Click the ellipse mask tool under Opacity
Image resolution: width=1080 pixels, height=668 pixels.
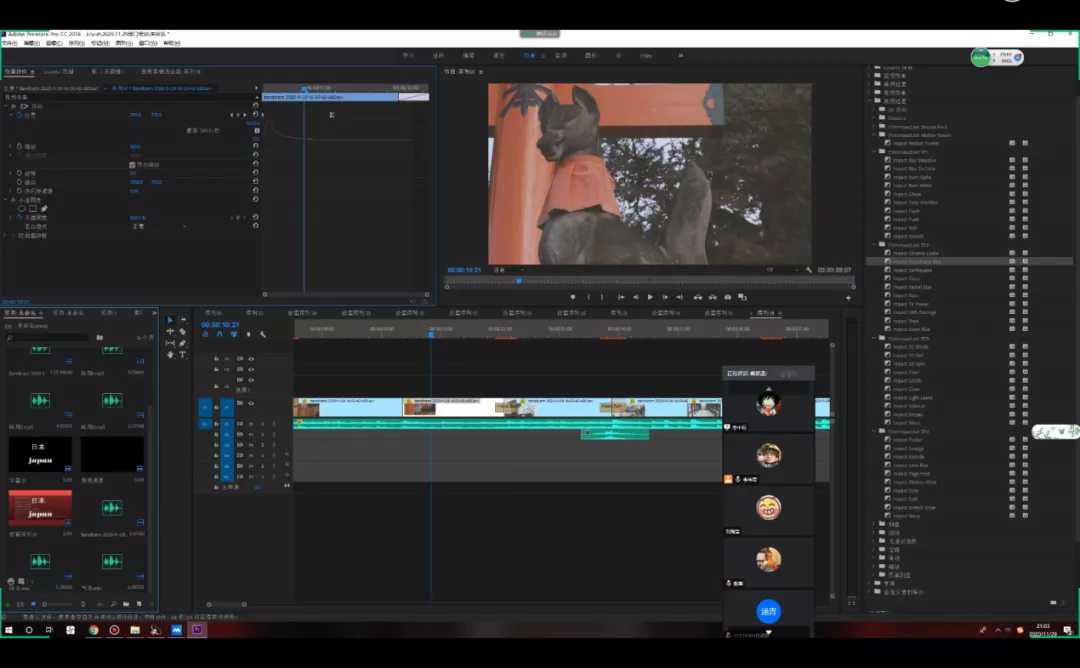20,208
